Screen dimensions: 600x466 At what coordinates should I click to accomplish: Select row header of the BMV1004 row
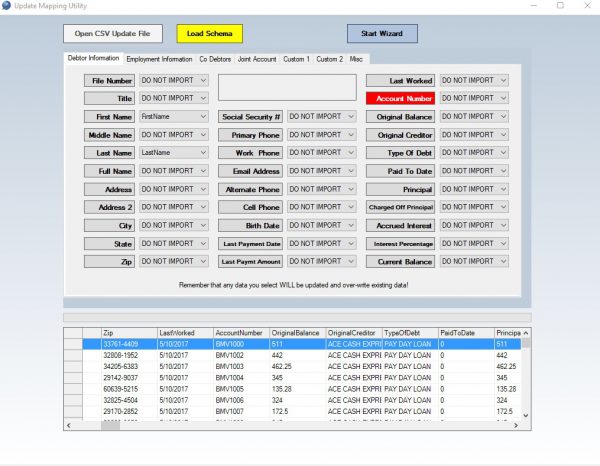pos(73,378)
